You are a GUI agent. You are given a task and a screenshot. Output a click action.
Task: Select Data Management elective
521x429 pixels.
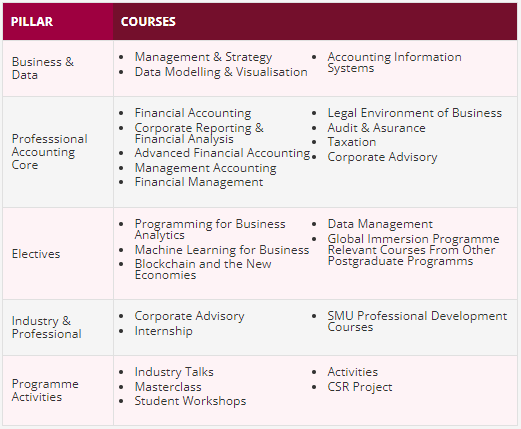coord(380,224)
